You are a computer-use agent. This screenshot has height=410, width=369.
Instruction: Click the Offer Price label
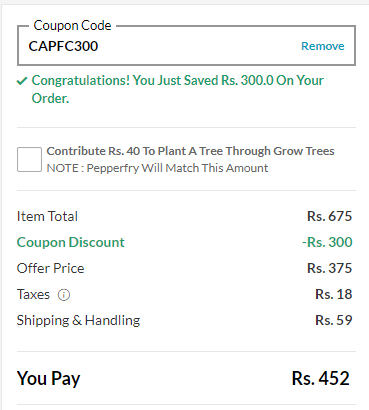tap(51, 268)
